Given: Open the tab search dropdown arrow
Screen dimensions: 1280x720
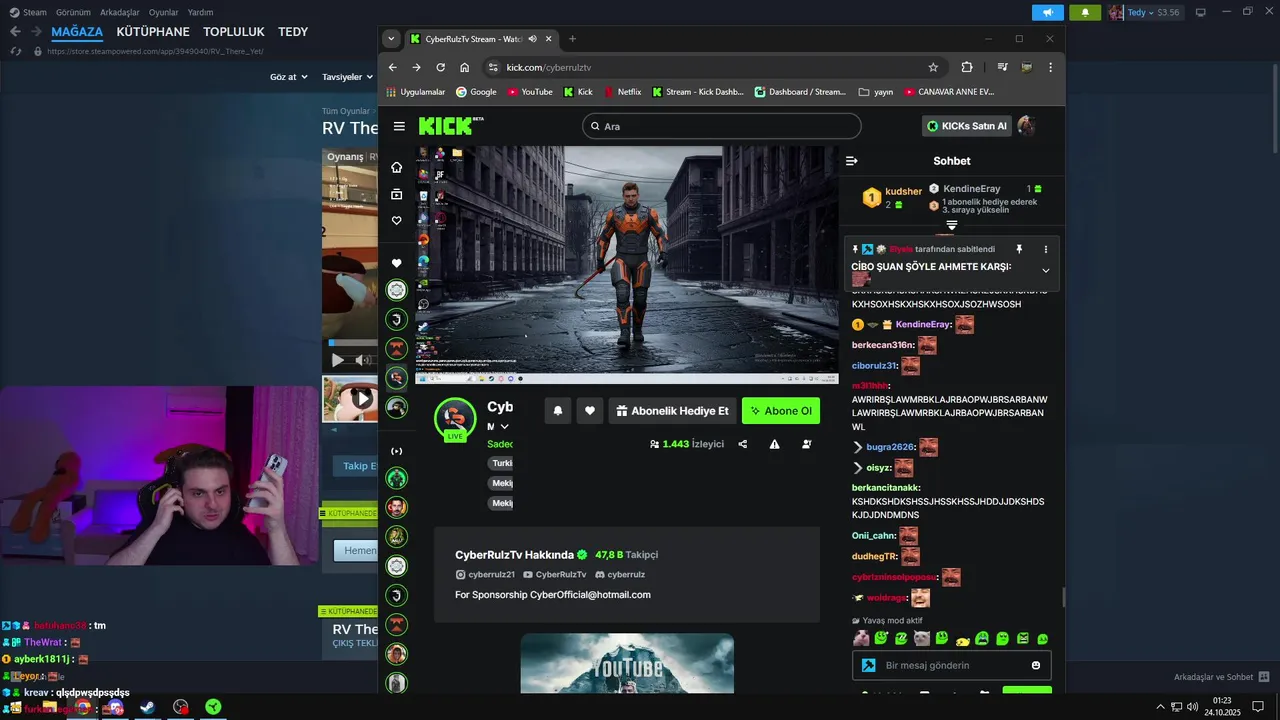Looking at the screenshot, I should tap(391, 39).
